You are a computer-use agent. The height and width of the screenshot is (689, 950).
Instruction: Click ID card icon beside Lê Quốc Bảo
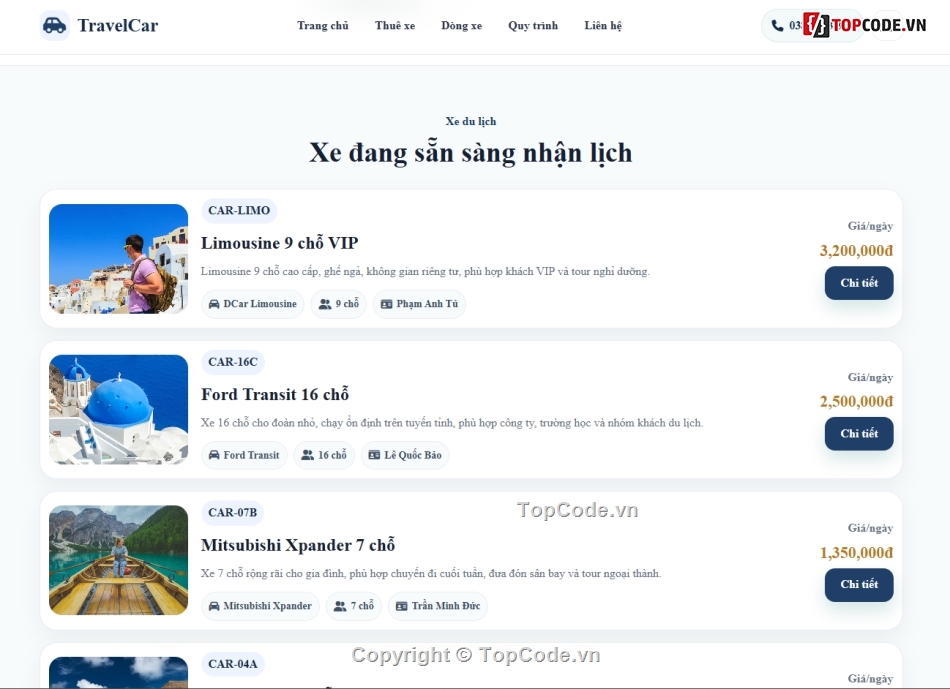[x=374, y=455]
